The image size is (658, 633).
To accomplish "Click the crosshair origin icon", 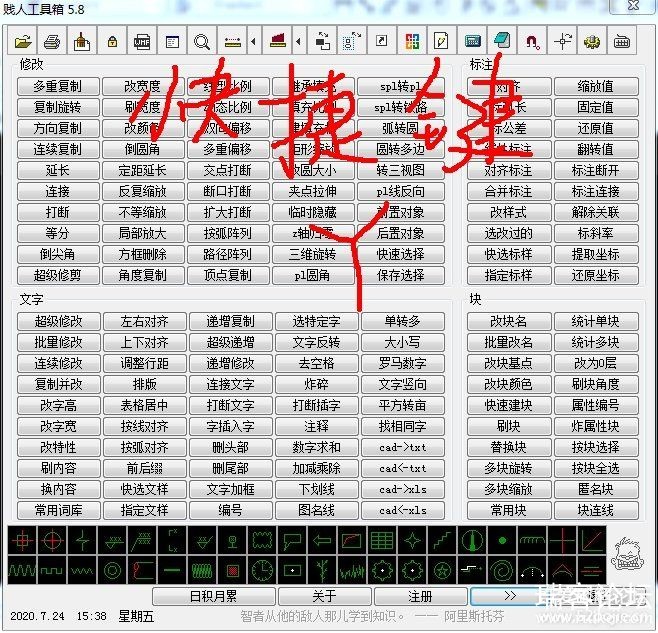I will coord(562,41).
